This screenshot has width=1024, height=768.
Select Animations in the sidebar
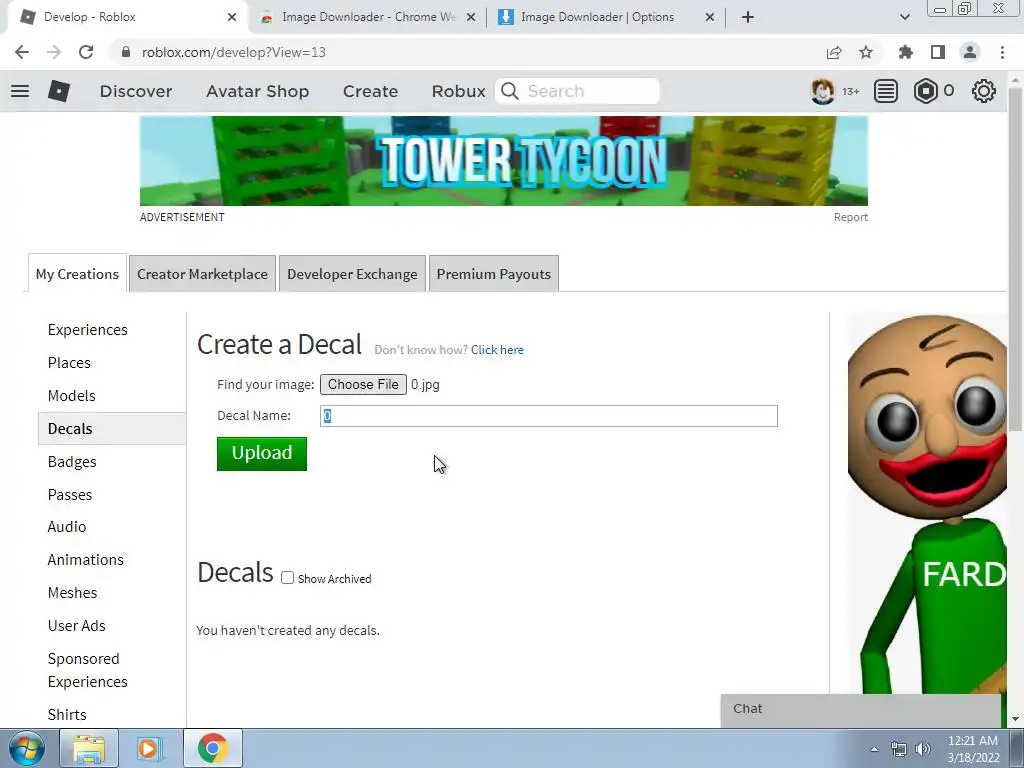[86, 560]
